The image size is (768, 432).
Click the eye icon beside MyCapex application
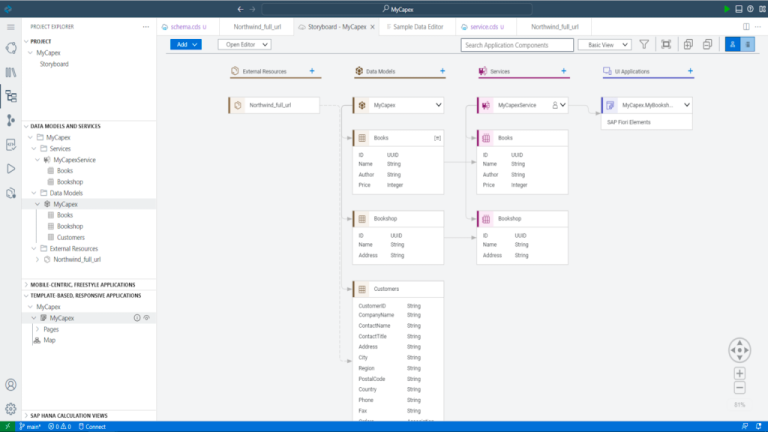pos(147,318)
